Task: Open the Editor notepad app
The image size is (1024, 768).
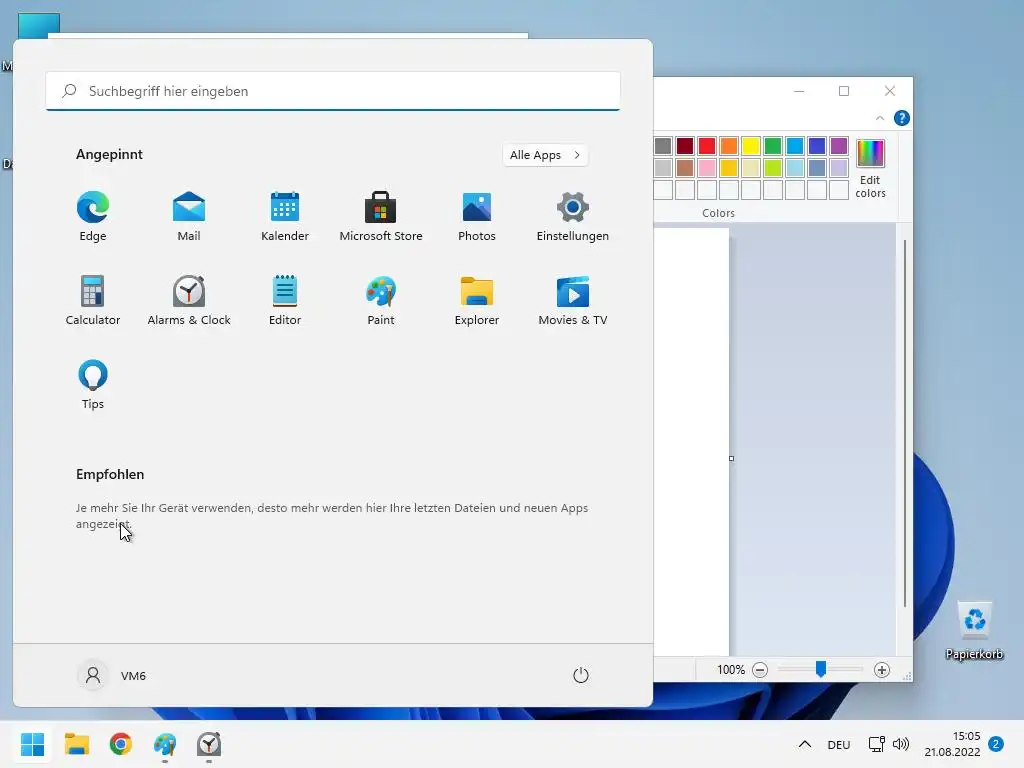Action: coord(285,300)
